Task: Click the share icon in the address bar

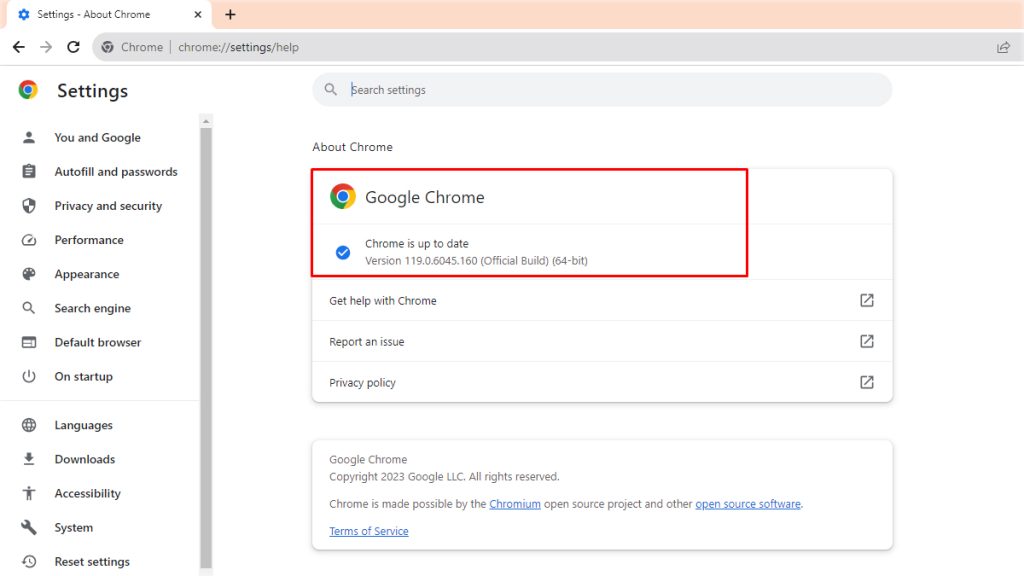Action: point(1003,46)
